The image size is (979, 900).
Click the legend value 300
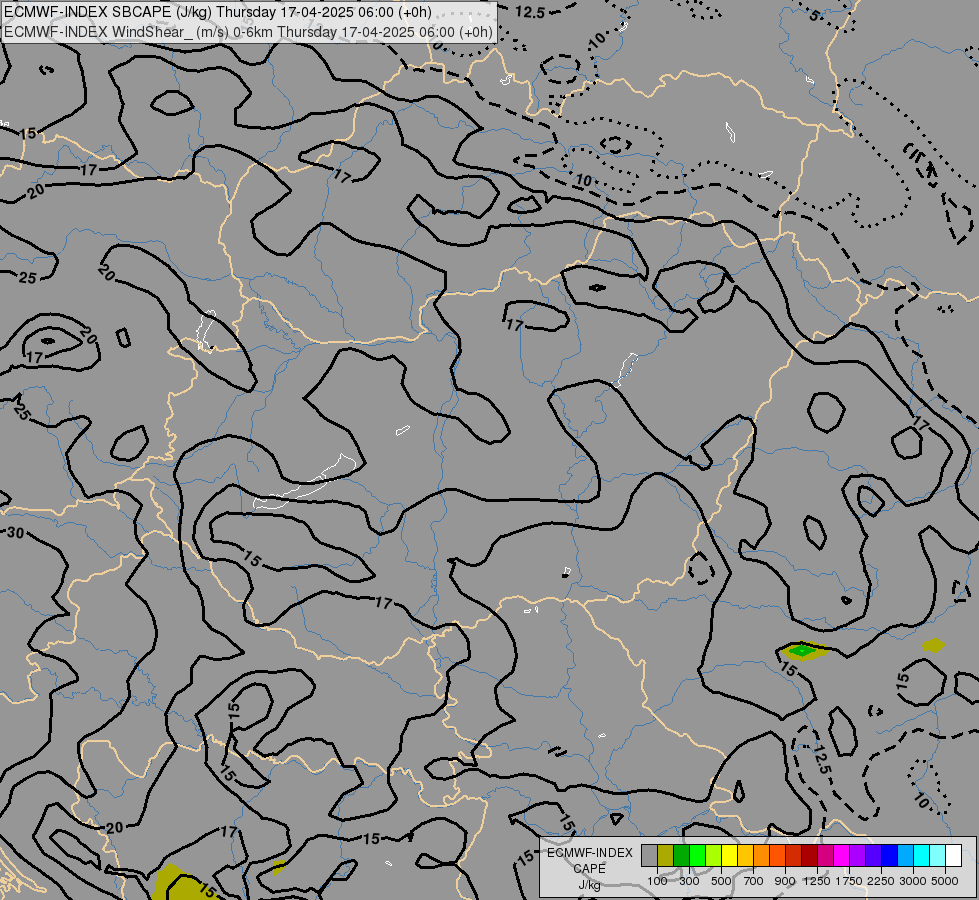point(689,881)
